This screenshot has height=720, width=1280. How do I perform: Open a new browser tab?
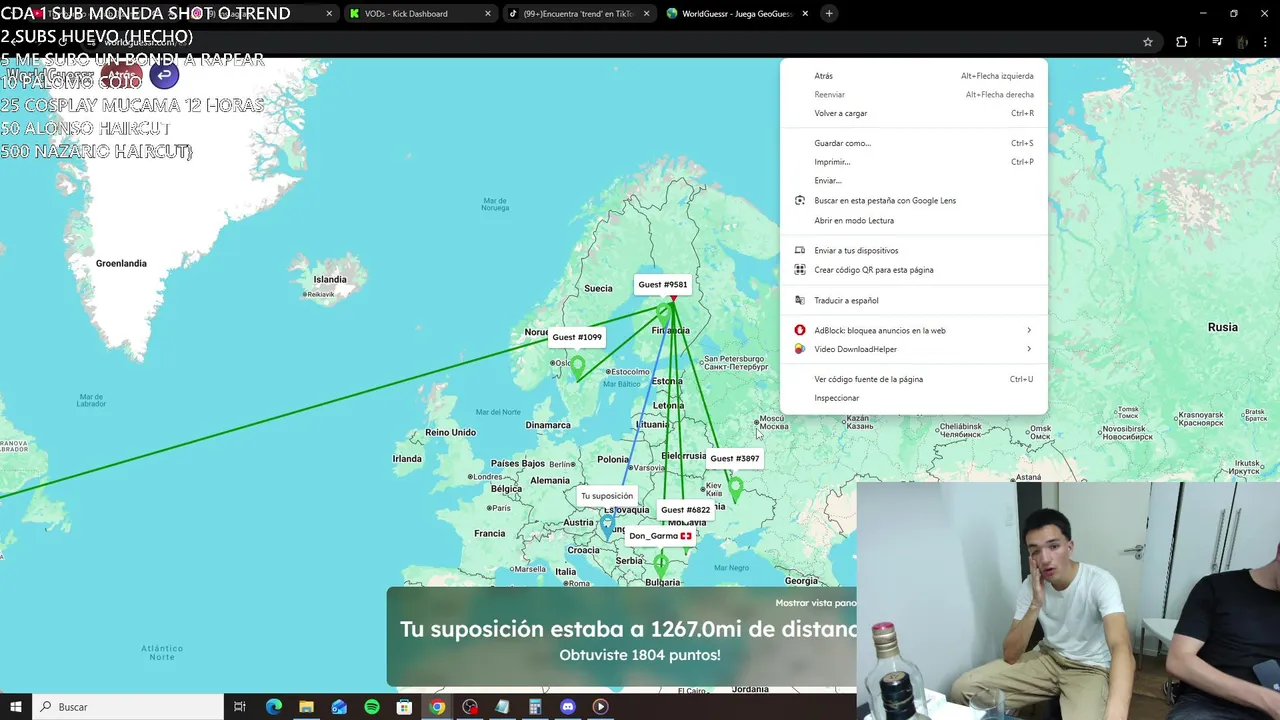pyautogui.click(x=829, y=13)
